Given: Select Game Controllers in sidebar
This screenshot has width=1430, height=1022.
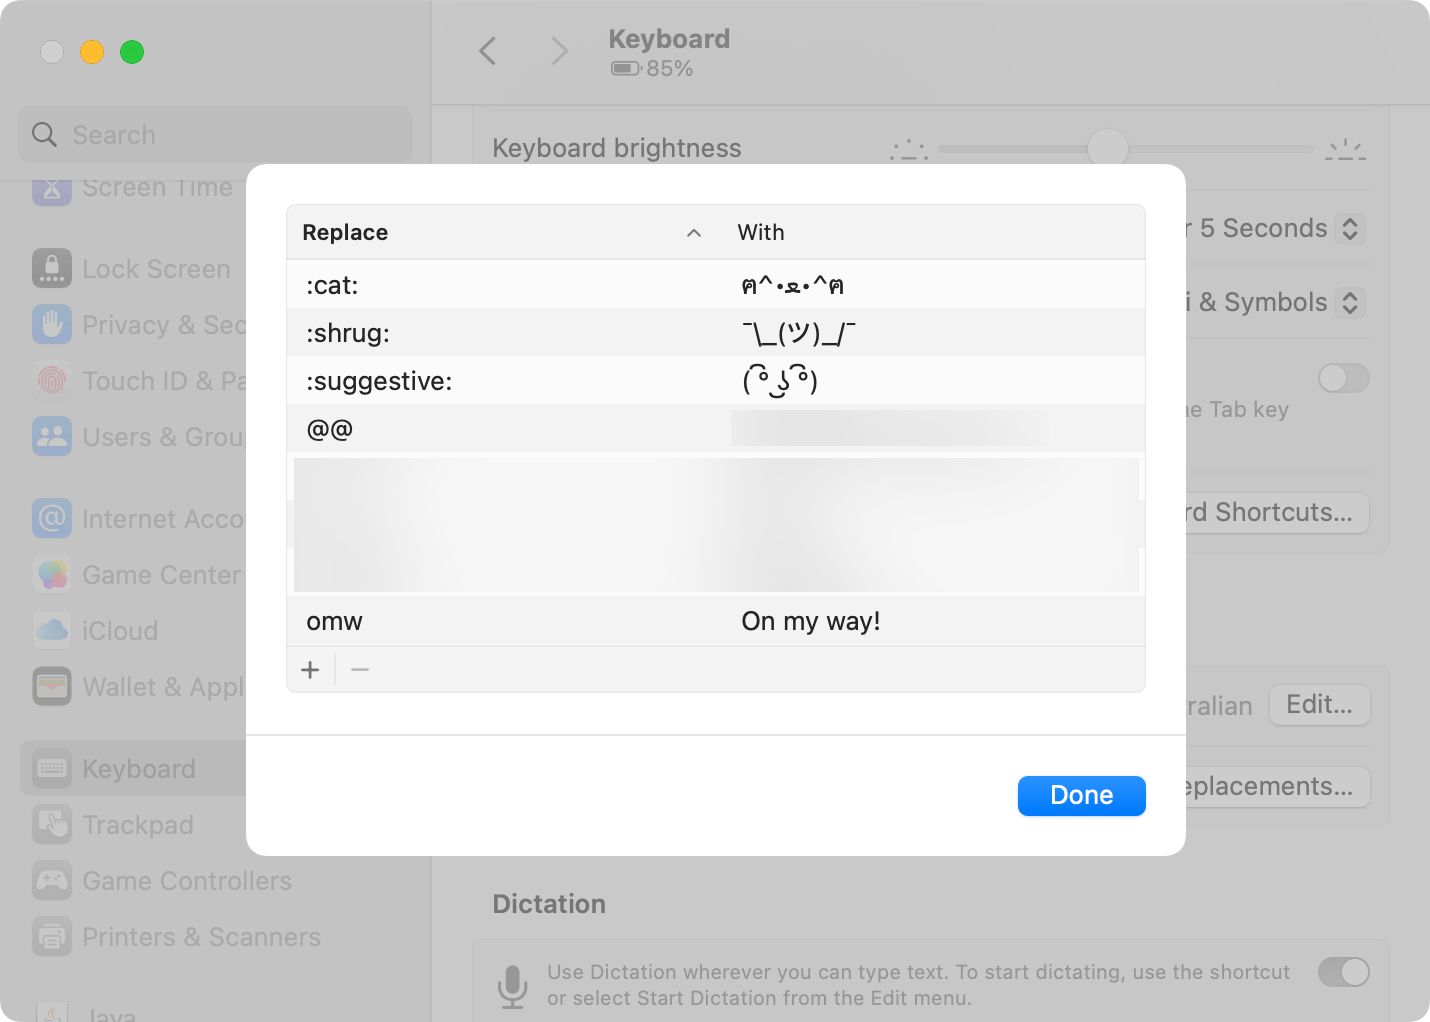Looking at the screenshot, I should point(187,881).
